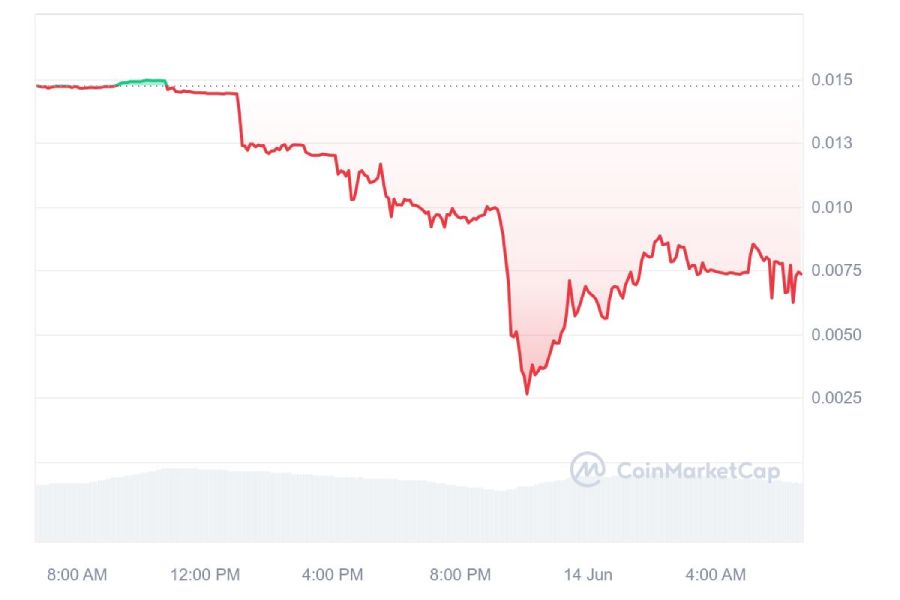Click the 0.0075 price axis label

[836, 270]
